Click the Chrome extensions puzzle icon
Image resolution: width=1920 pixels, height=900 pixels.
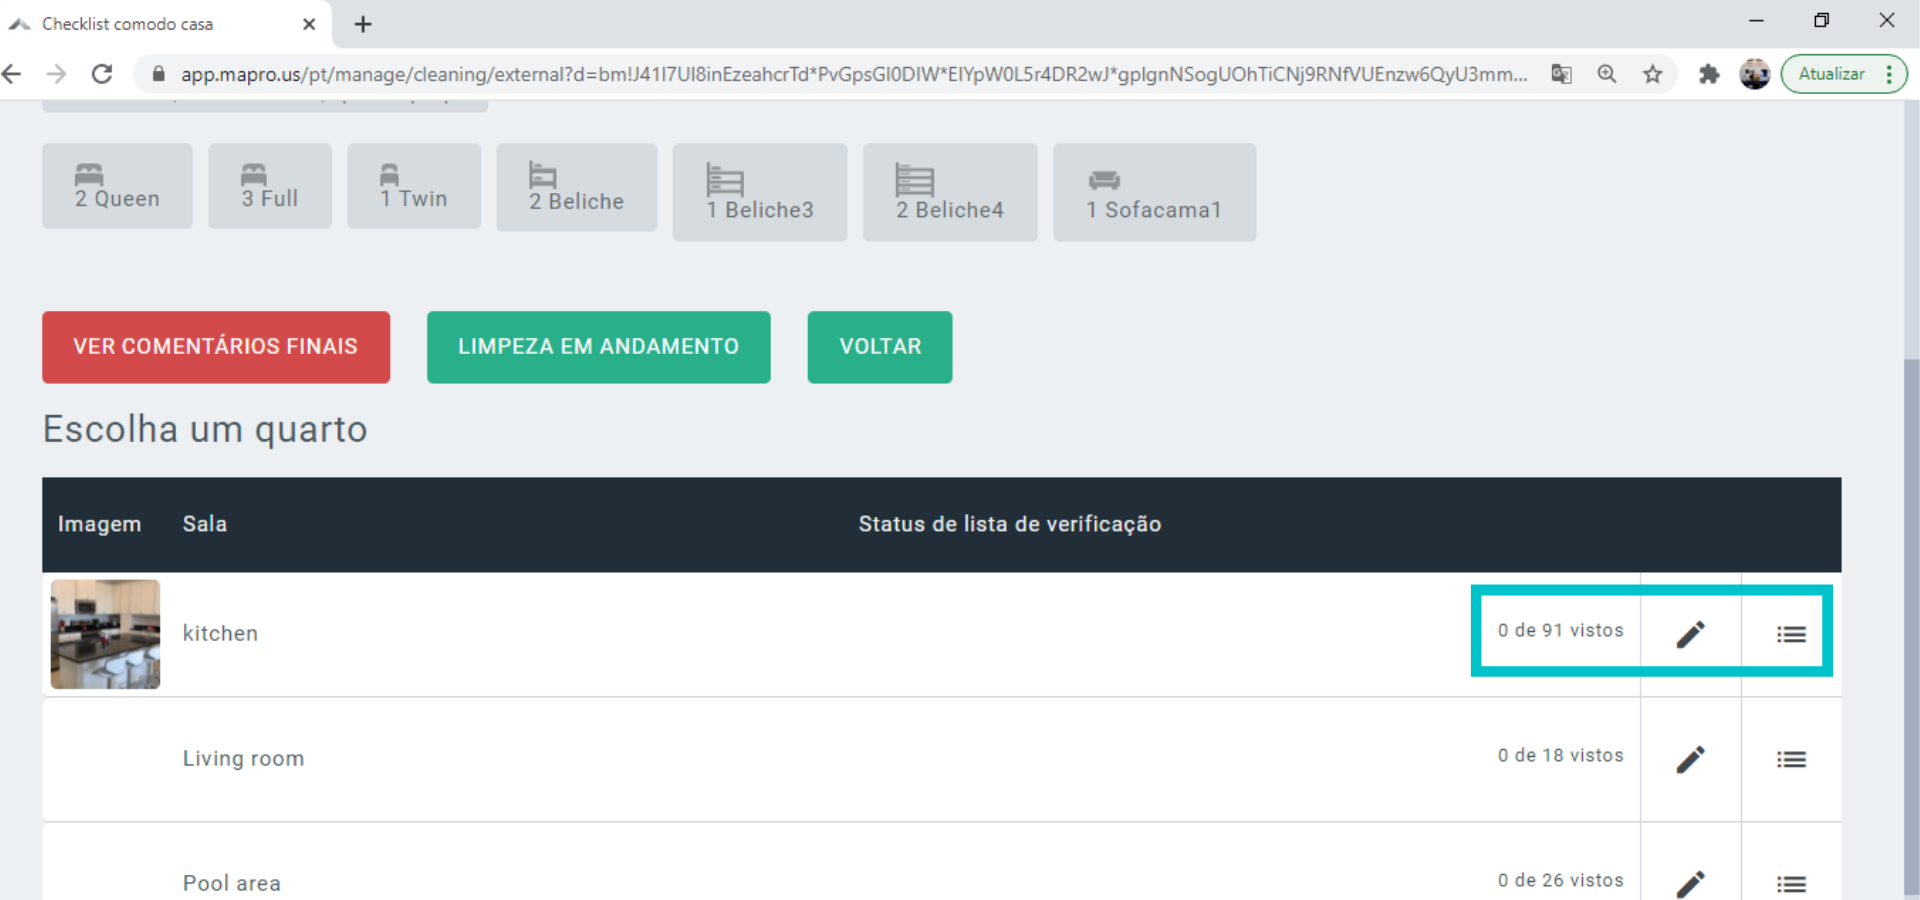(1709, 74)
